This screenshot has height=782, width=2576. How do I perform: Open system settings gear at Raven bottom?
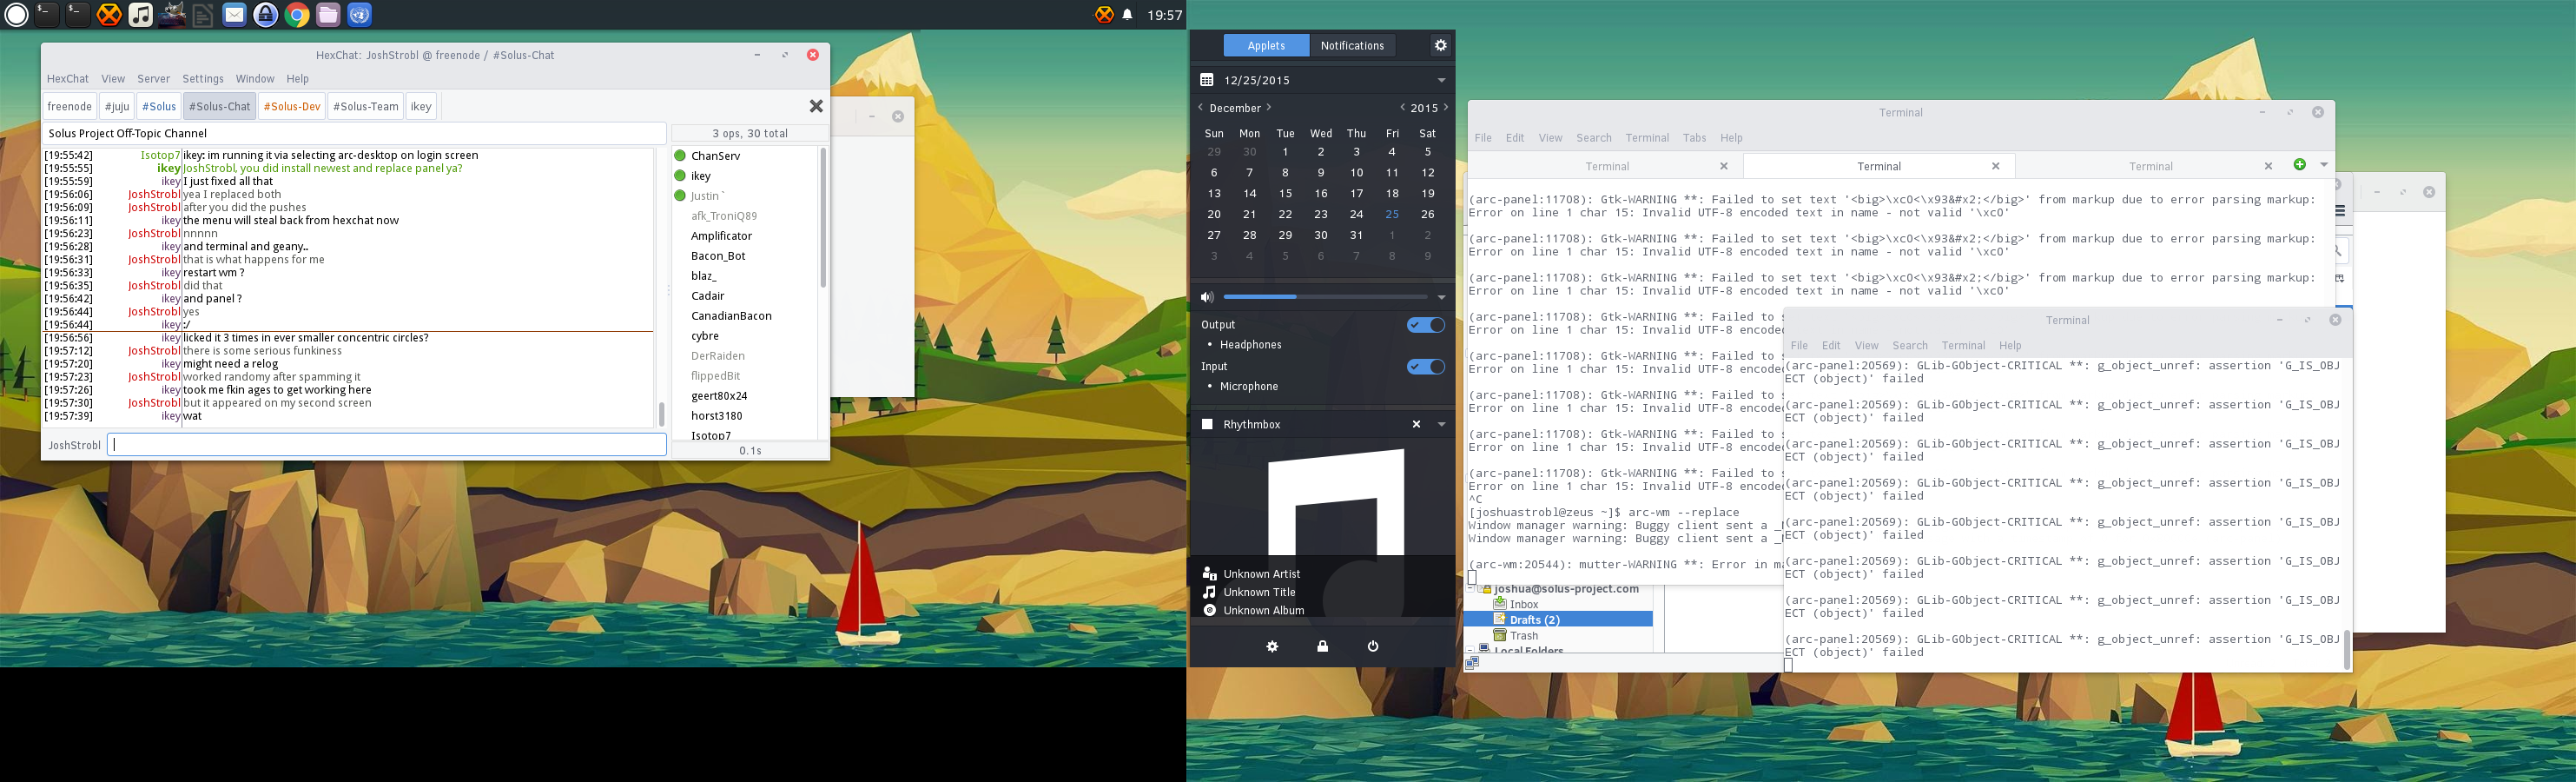(1272, 647)
